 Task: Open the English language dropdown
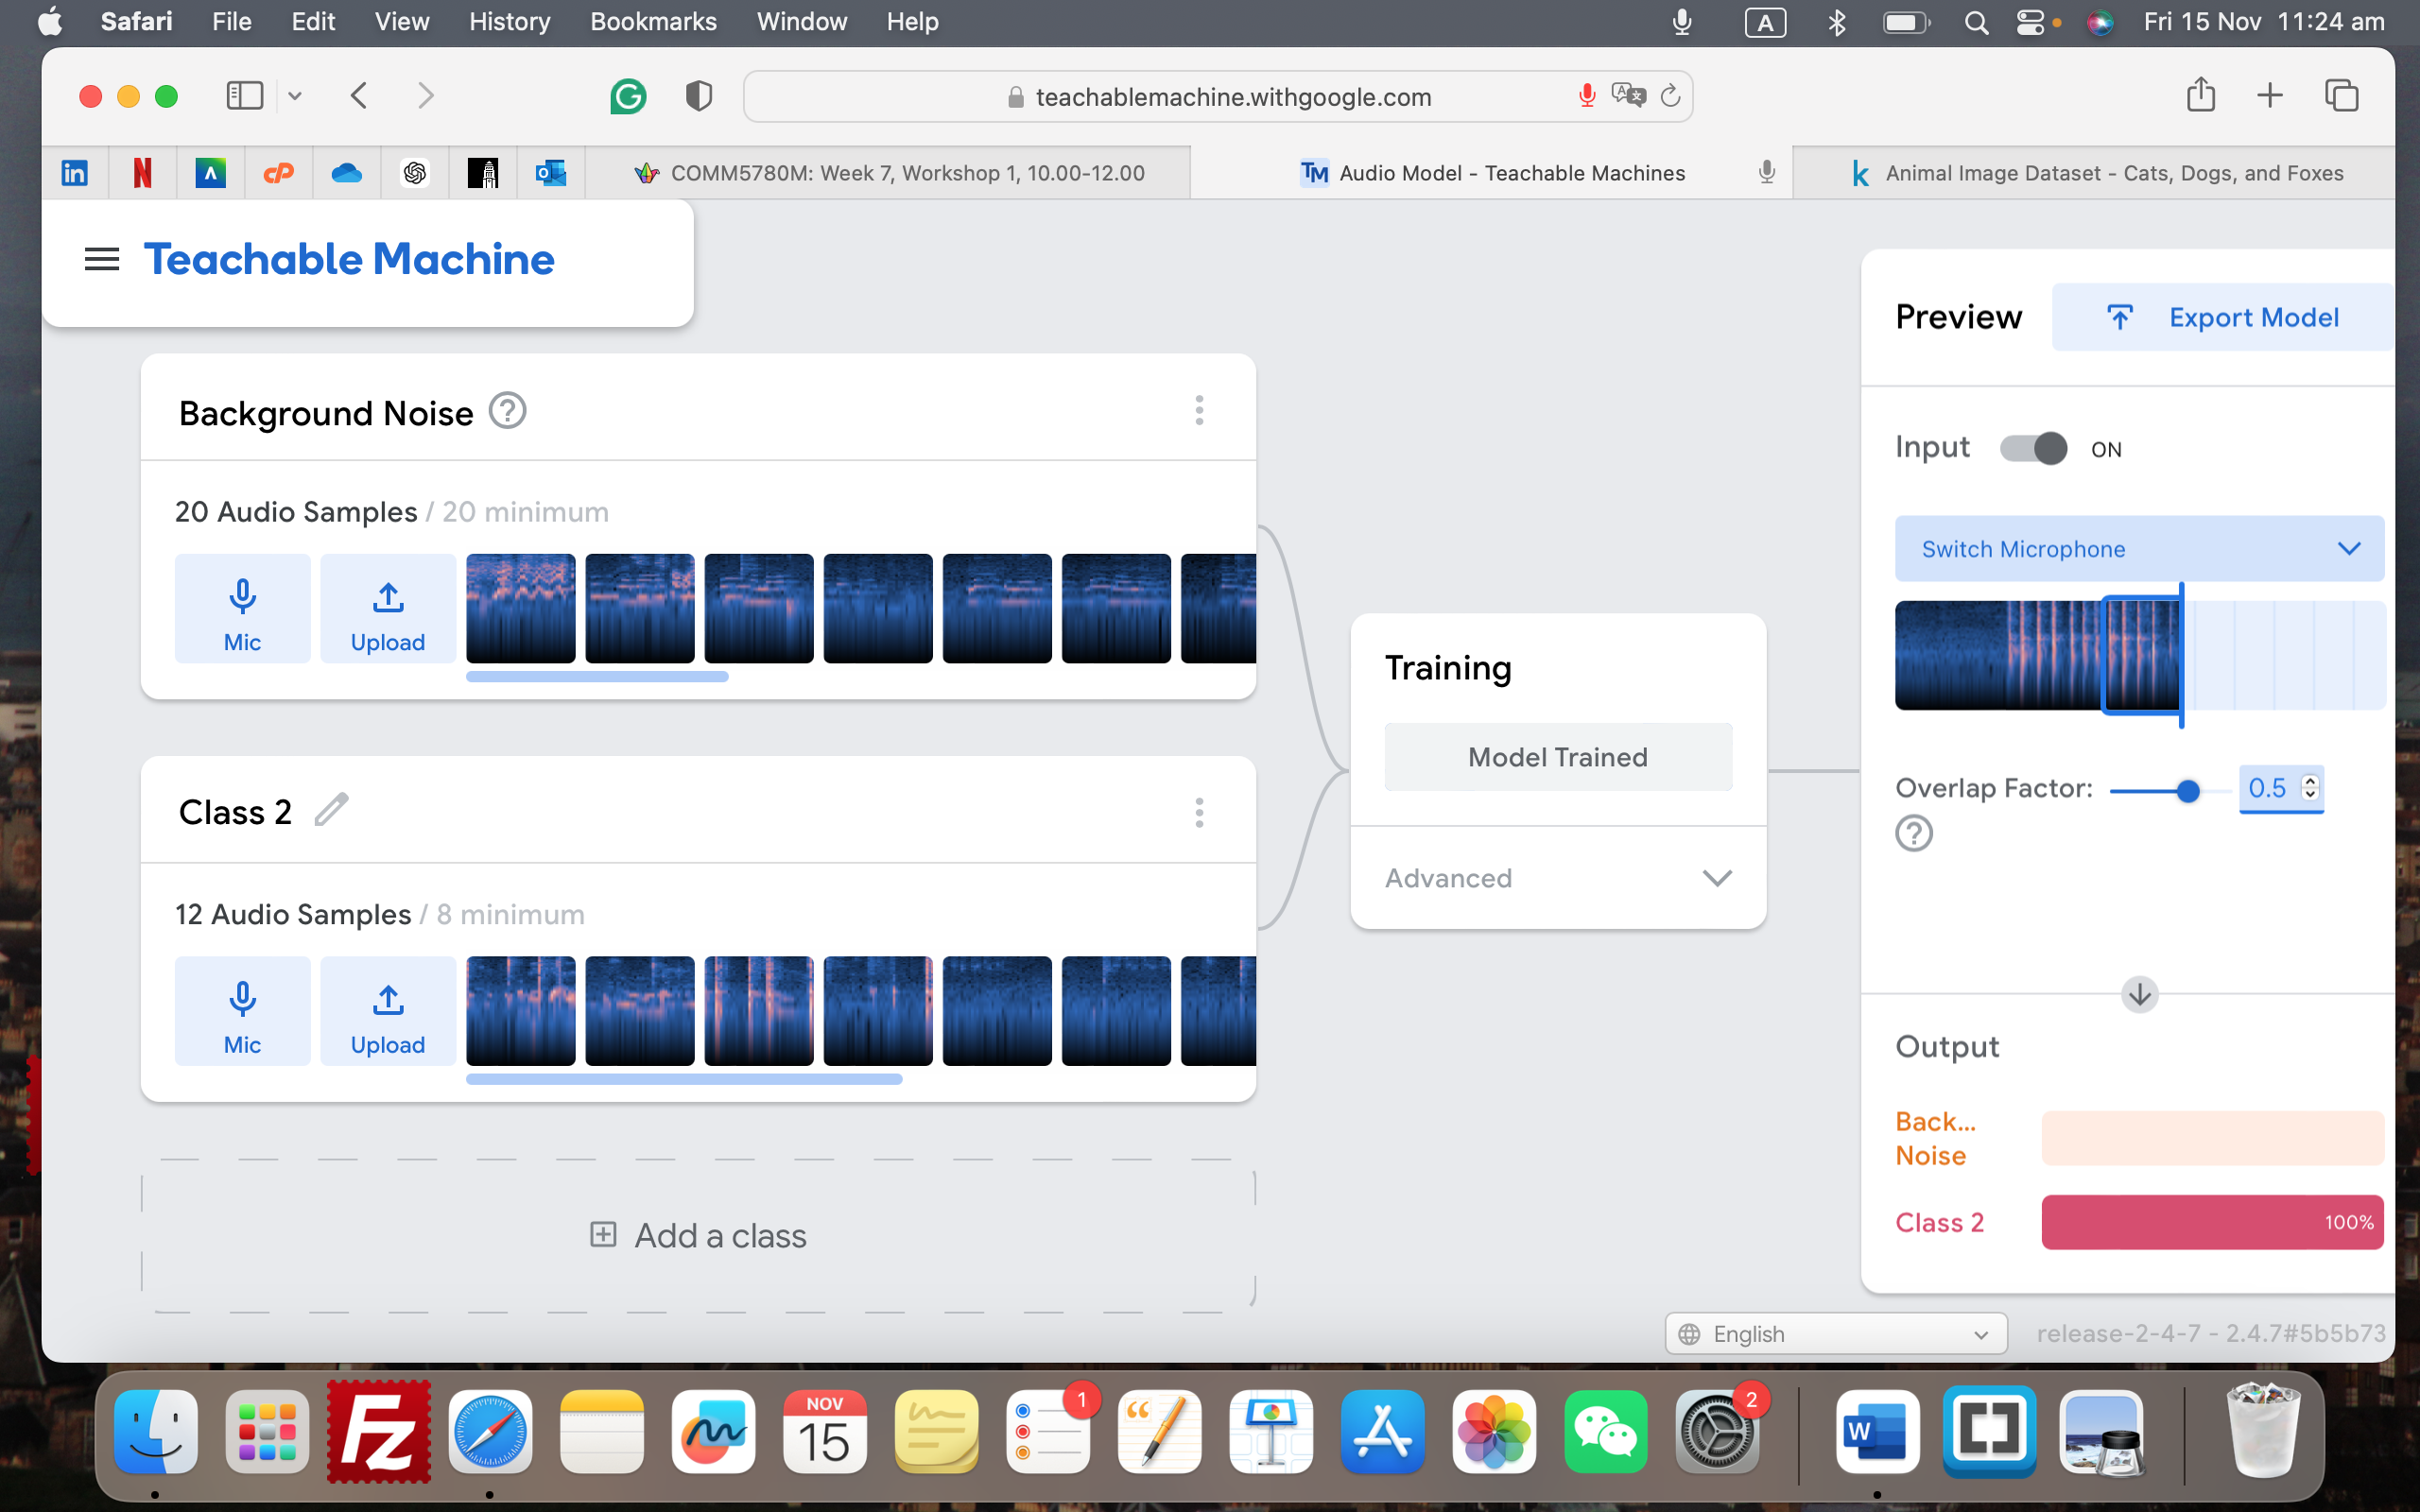pyautogui.click(x=1836, y=1334)
